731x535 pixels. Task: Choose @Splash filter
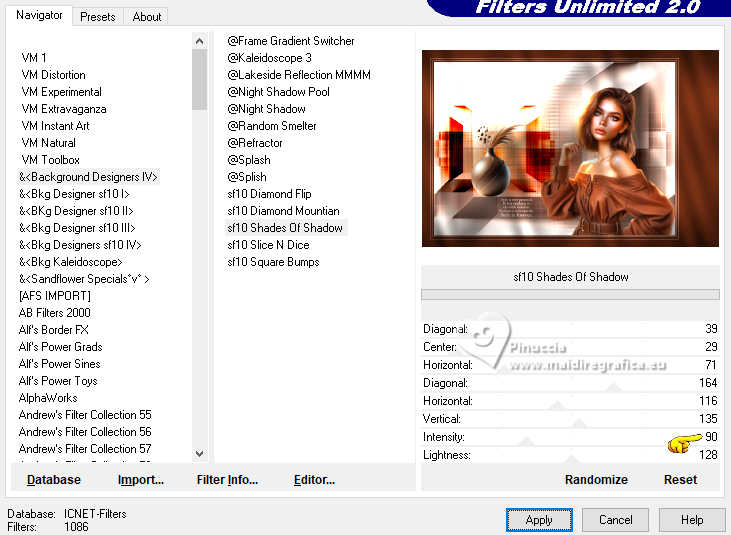coord(249,160)
